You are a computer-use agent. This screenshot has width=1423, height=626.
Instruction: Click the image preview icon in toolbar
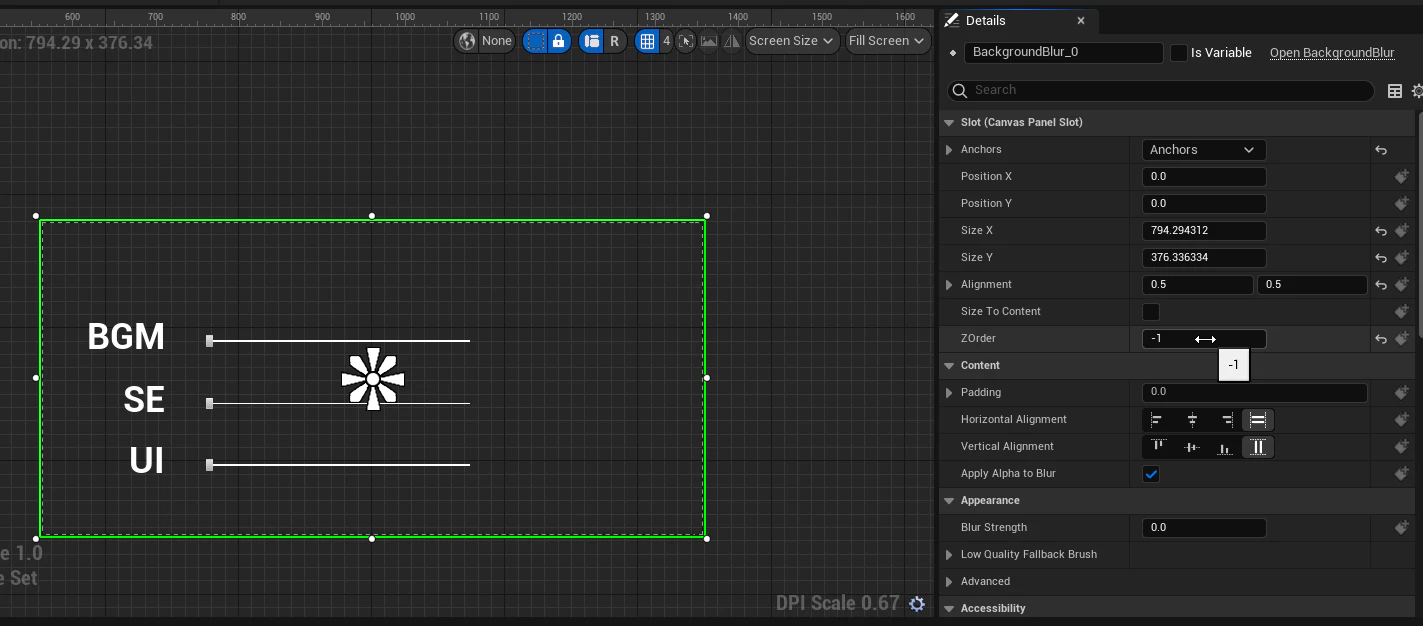709,41
